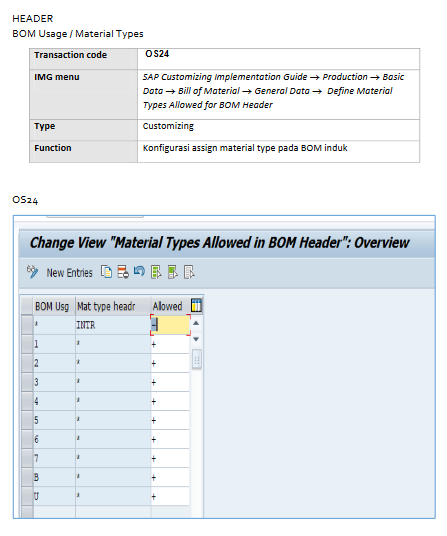Select row selector for BOM usage U
This screenshot has height=536, width=447.
point(27,496)
